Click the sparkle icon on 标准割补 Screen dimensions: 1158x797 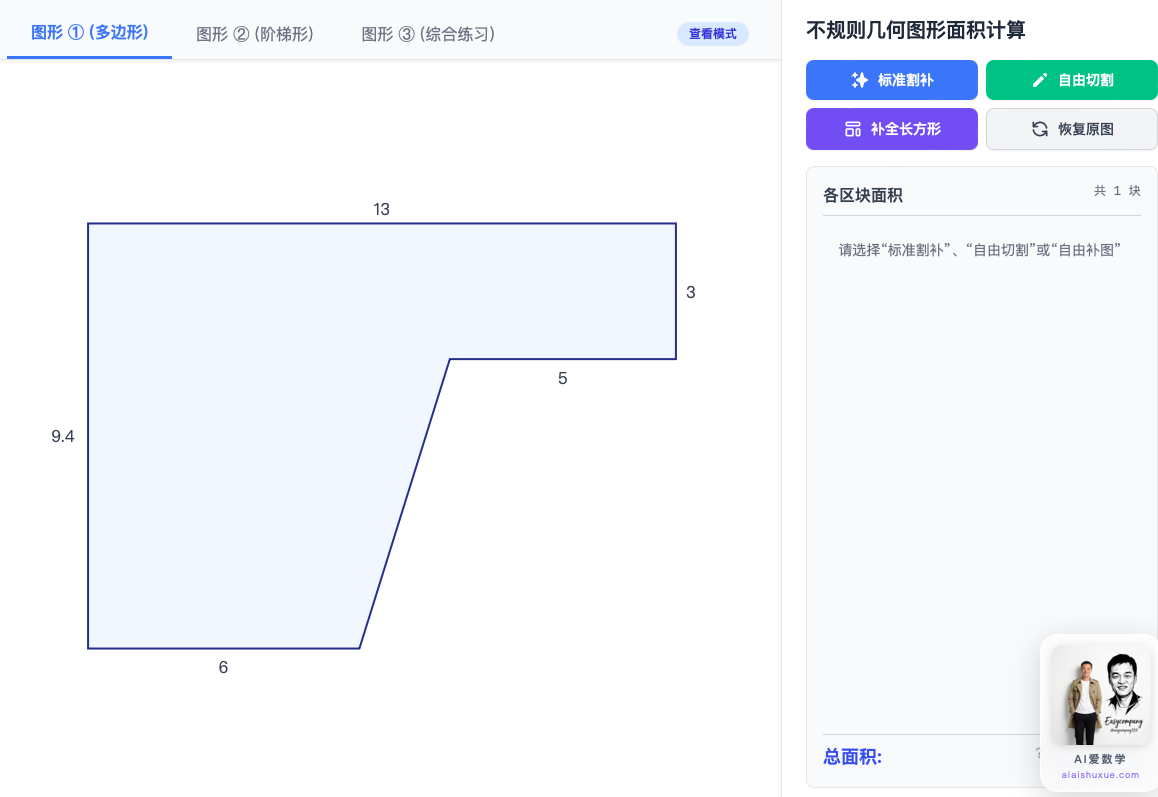(x=859, y=80)
